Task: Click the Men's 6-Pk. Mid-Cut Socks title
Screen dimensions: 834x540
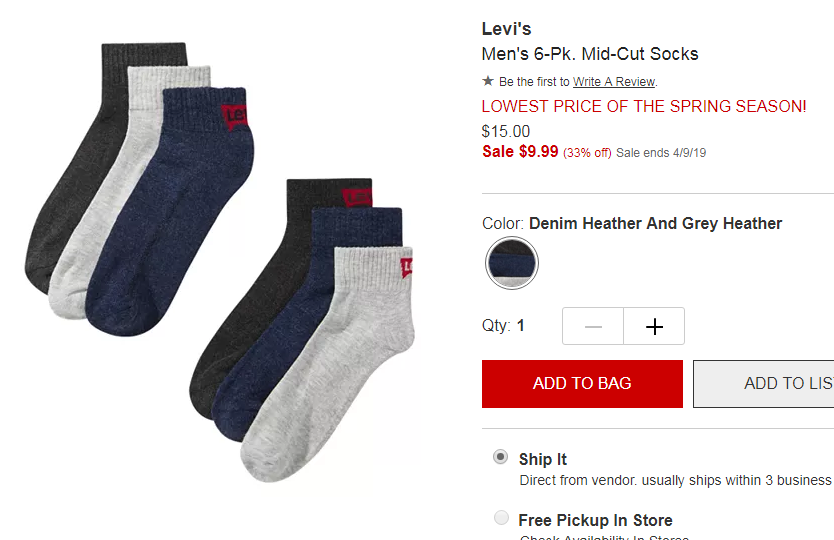Action: pyautogui.click(x=590, y=54)
